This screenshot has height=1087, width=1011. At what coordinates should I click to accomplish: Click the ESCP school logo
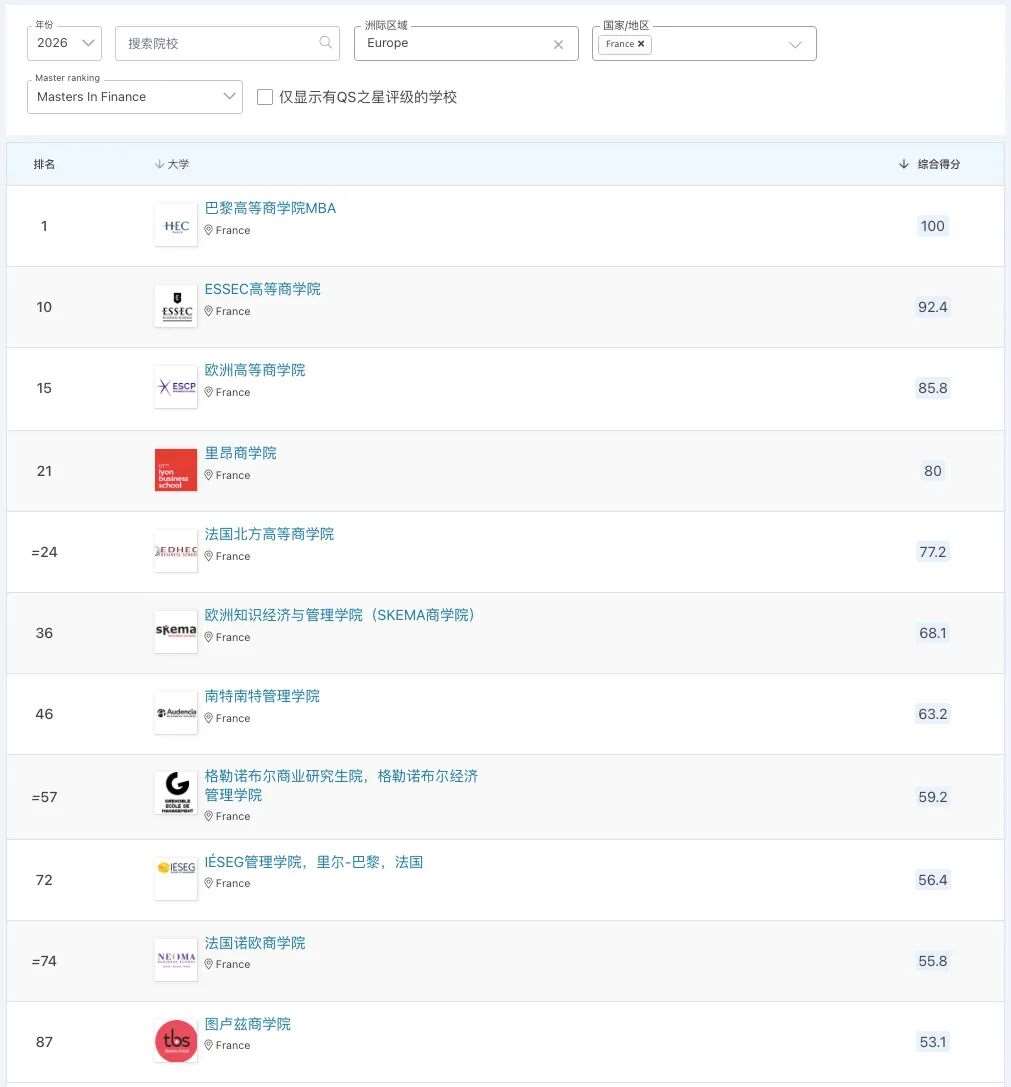[176, 387]
